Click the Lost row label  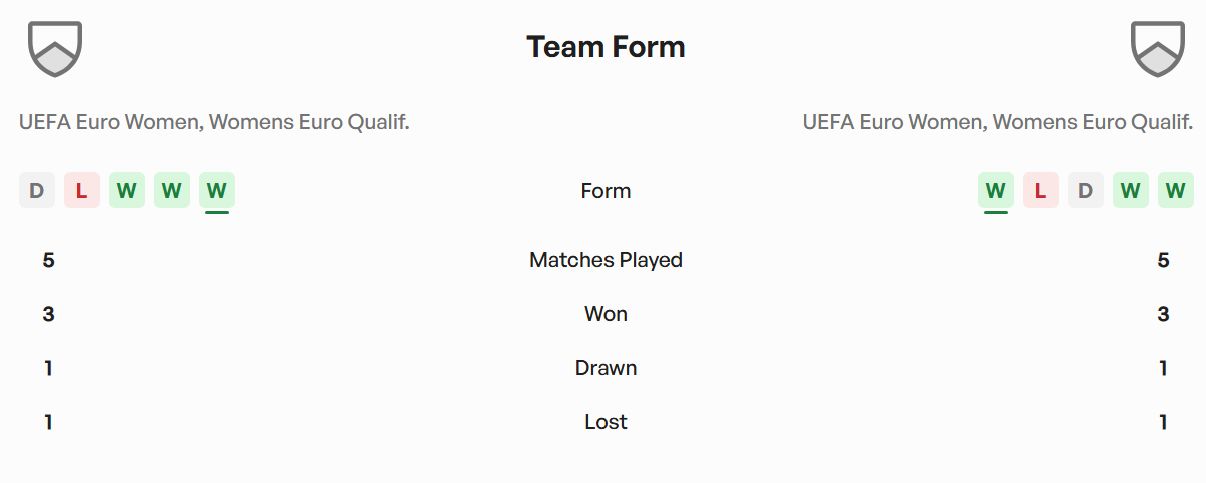point(606,422)
